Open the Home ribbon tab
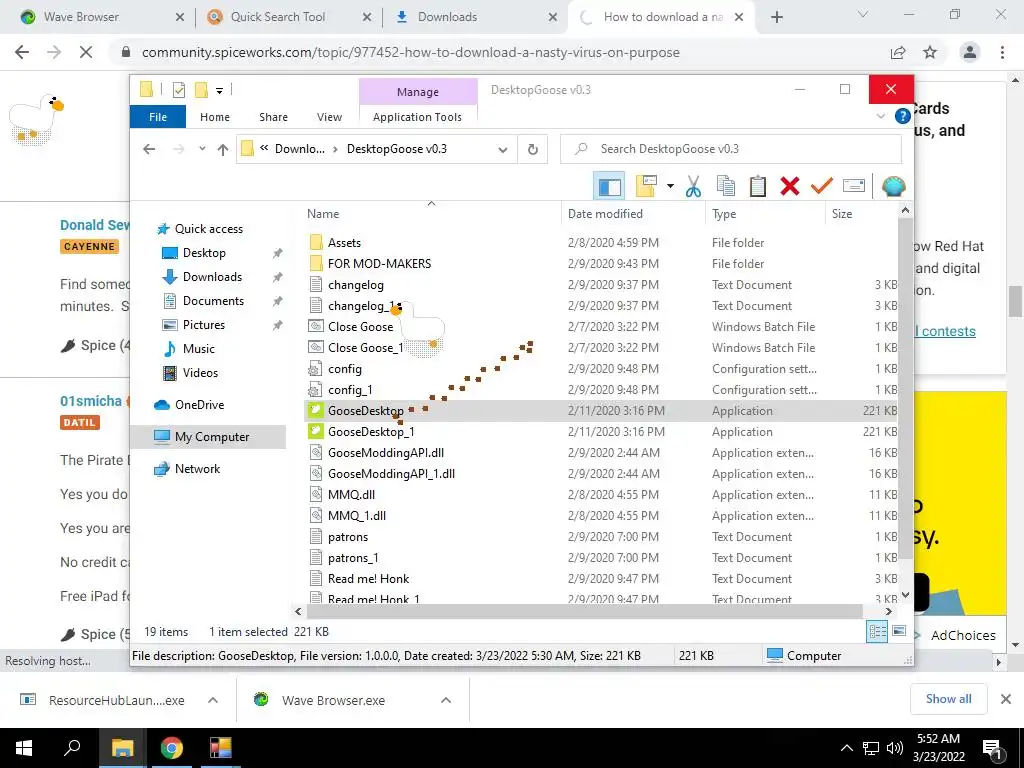Screen dimensions: 1024x768 pyautogui.click(x=215, y=117)
